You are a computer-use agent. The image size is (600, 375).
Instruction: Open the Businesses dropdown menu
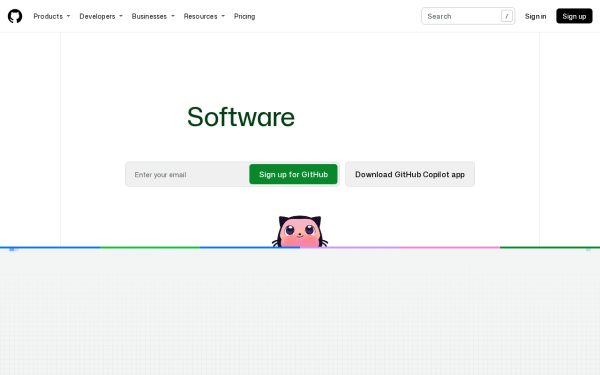click(x=153, y=16)
